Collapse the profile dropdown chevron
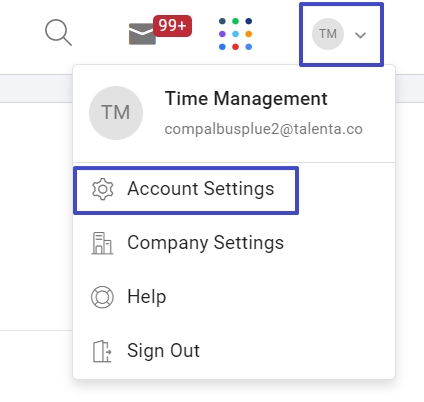424x402 pixels. 360,35
